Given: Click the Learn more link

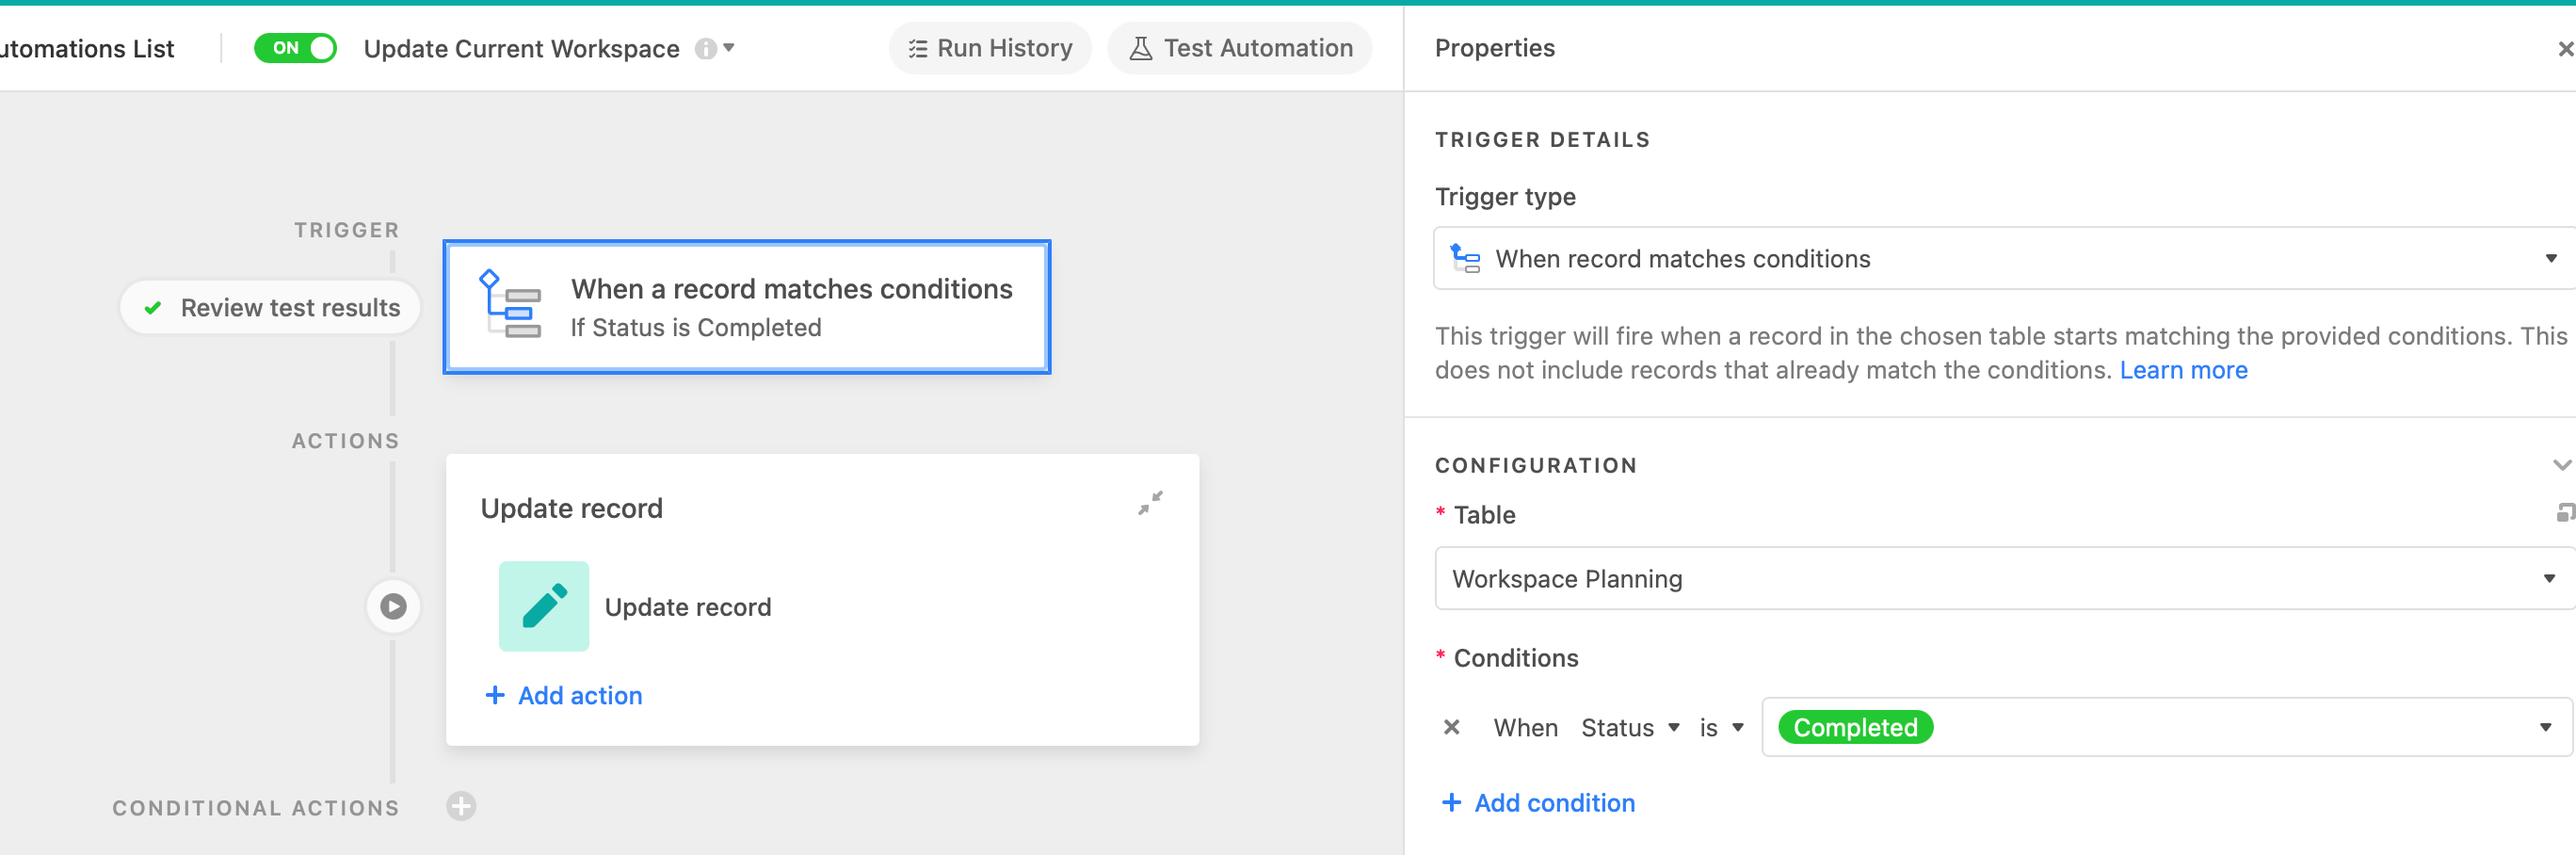Looking at the screenshot, I should click(2184, 369).
